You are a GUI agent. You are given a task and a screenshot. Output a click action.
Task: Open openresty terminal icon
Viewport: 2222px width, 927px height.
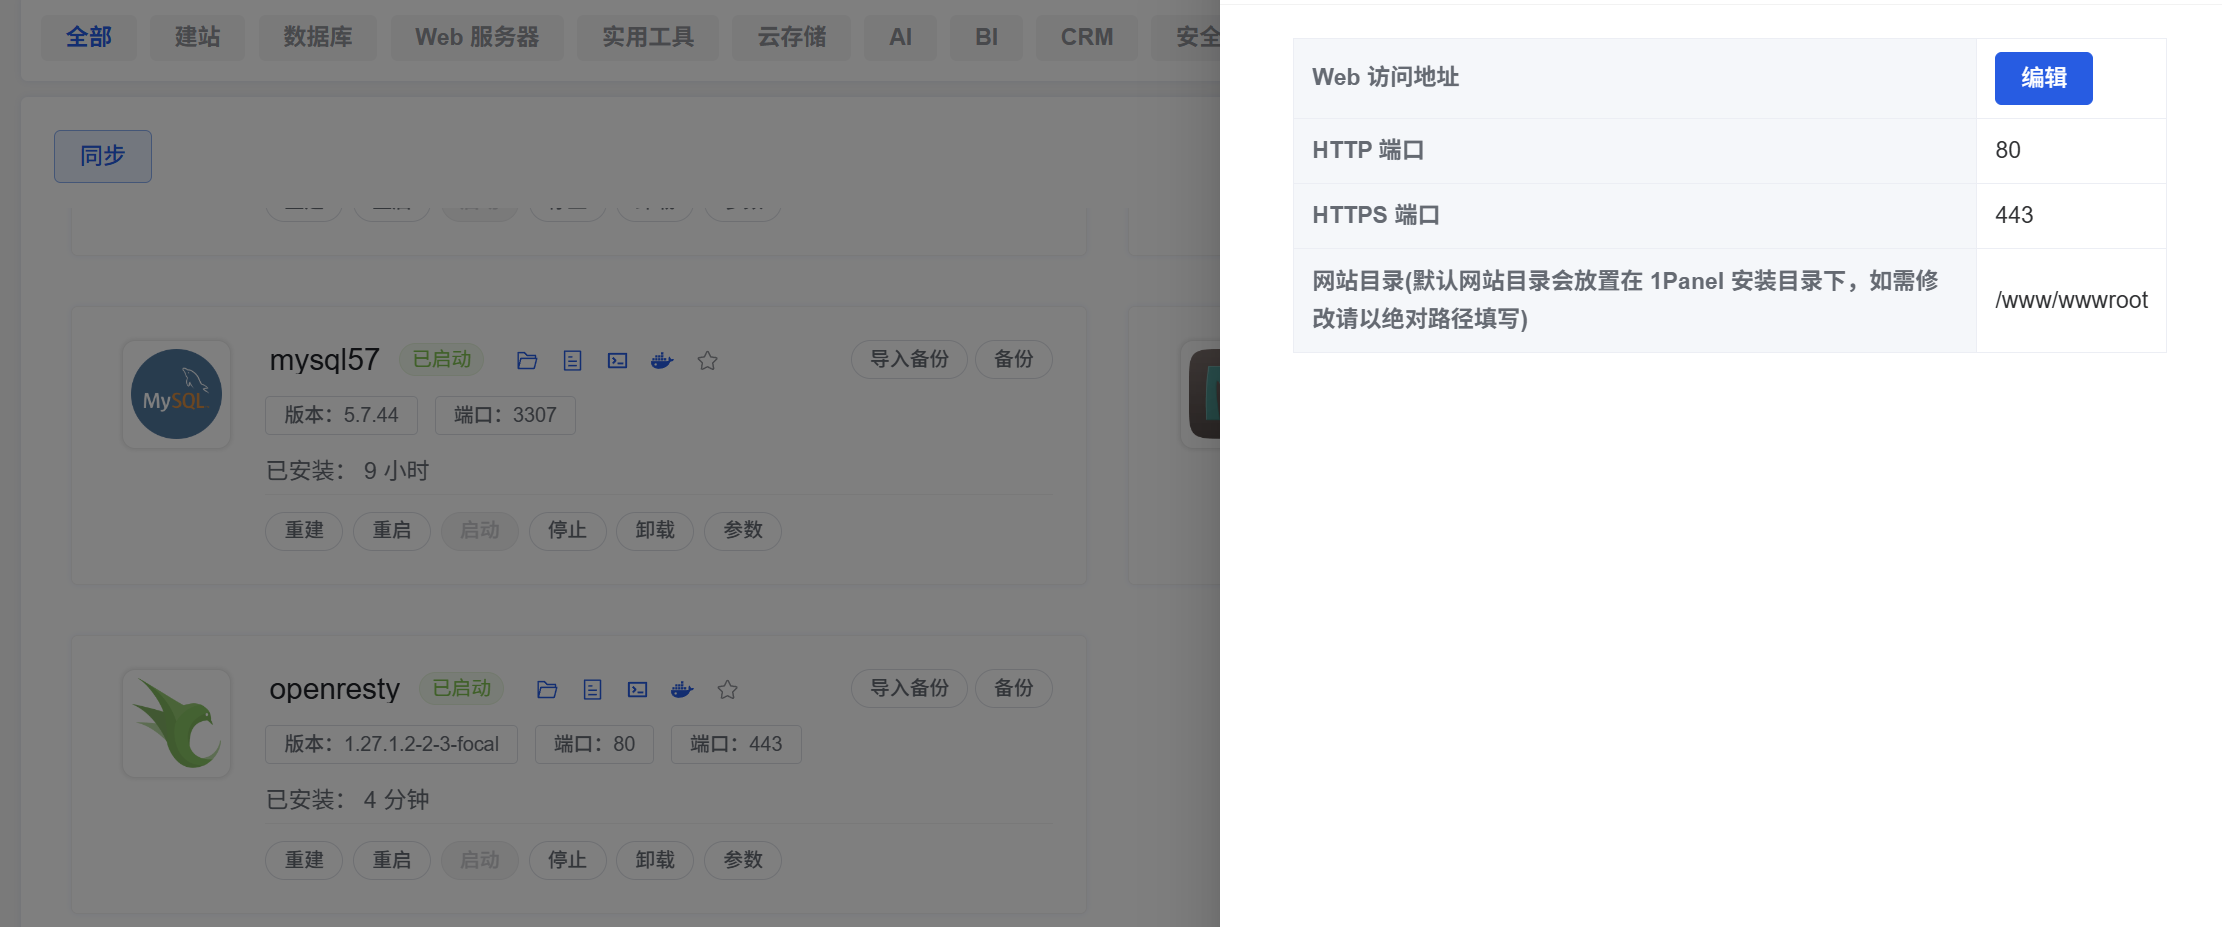pyautogui.click(x=638, y=690)
